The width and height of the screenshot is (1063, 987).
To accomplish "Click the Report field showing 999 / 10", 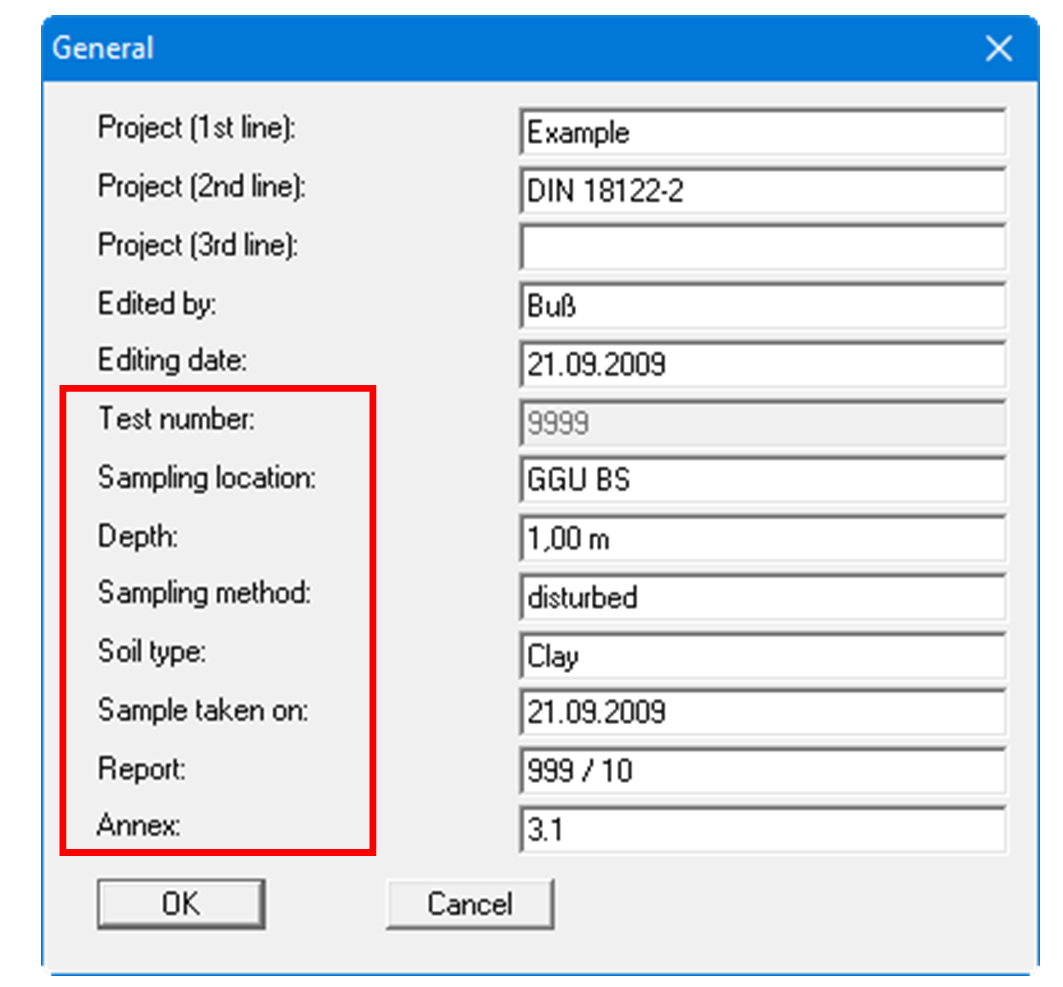I will pos(762,771).
